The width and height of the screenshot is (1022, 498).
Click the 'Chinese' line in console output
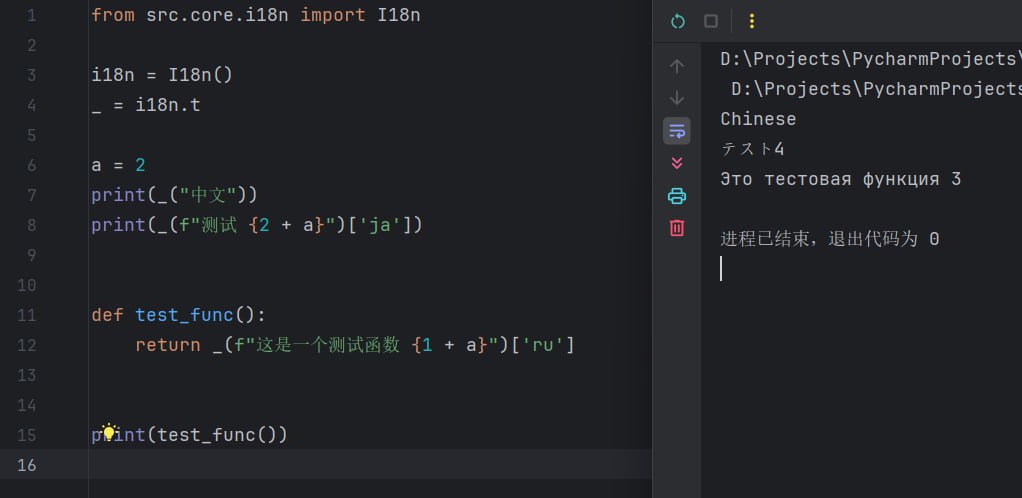pos(758,119)
